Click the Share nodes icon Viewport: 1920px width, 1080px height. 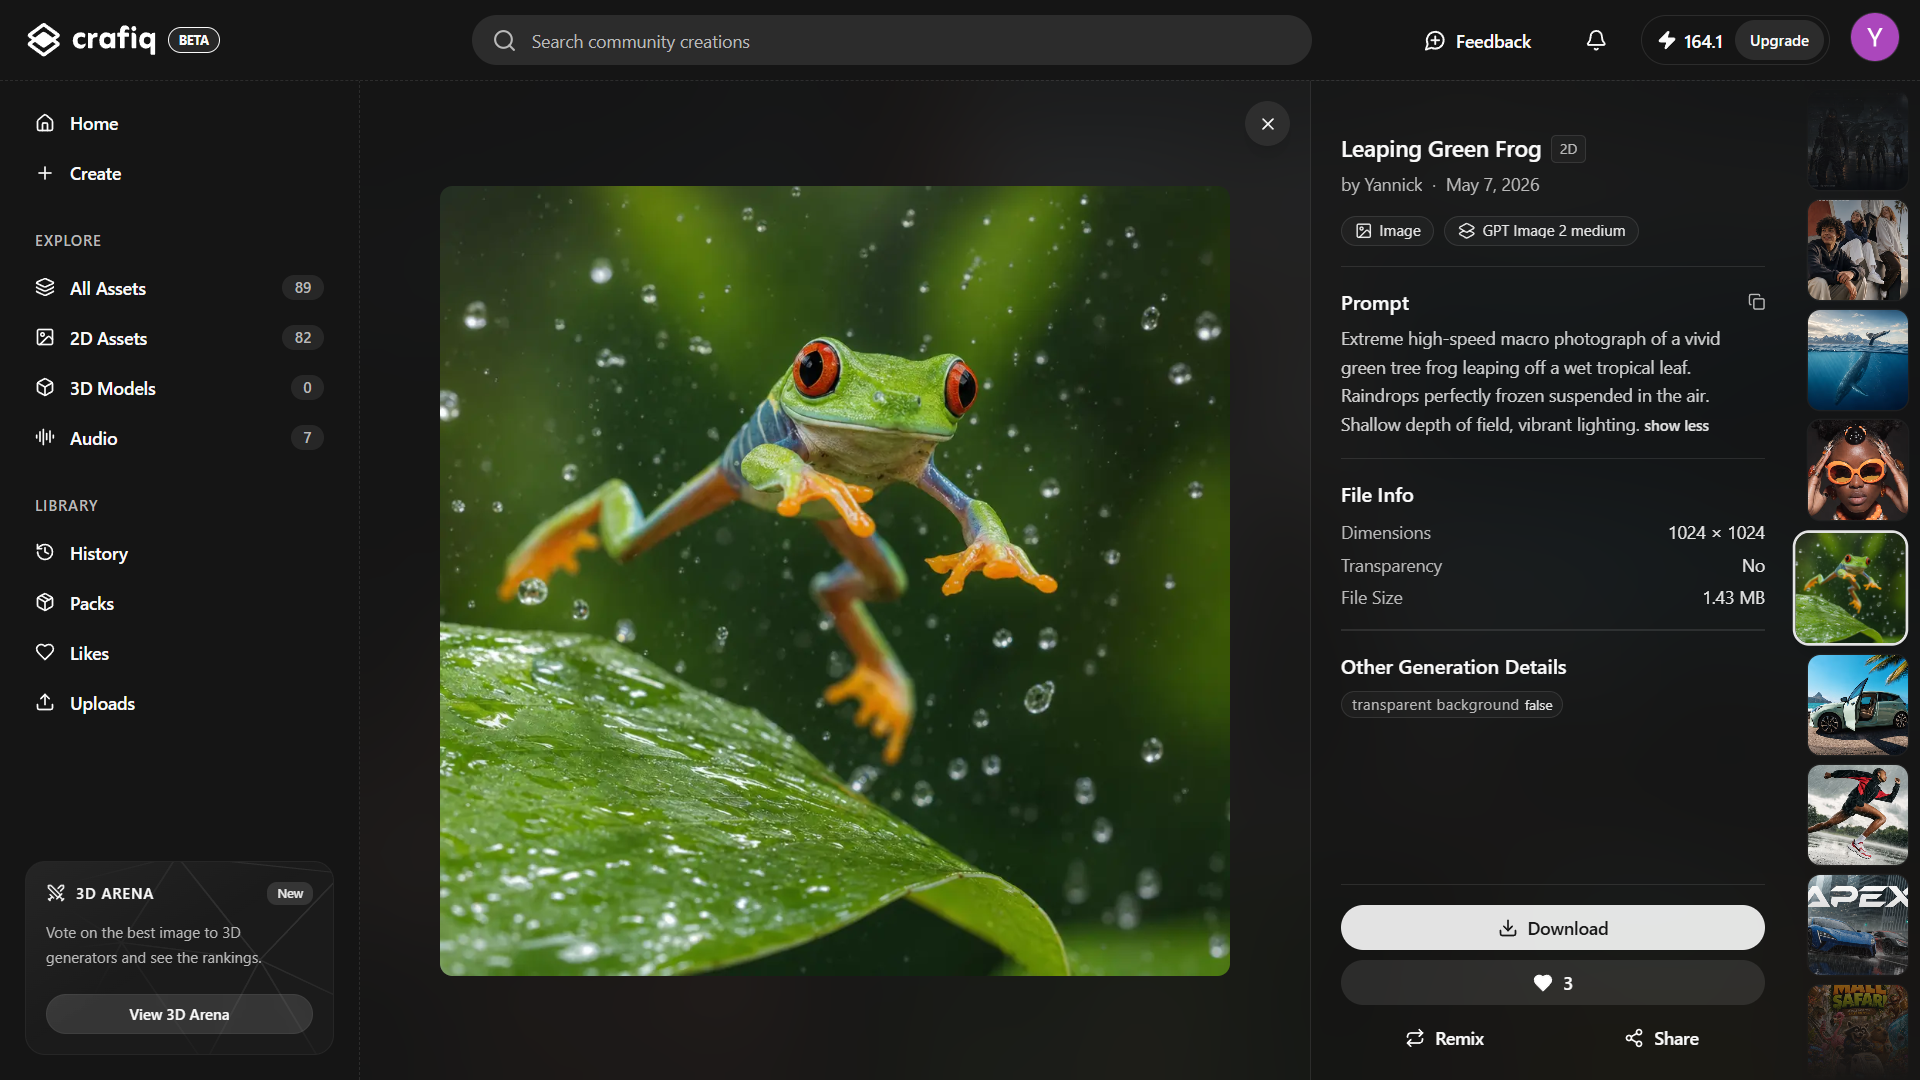click(1634, 1039)
